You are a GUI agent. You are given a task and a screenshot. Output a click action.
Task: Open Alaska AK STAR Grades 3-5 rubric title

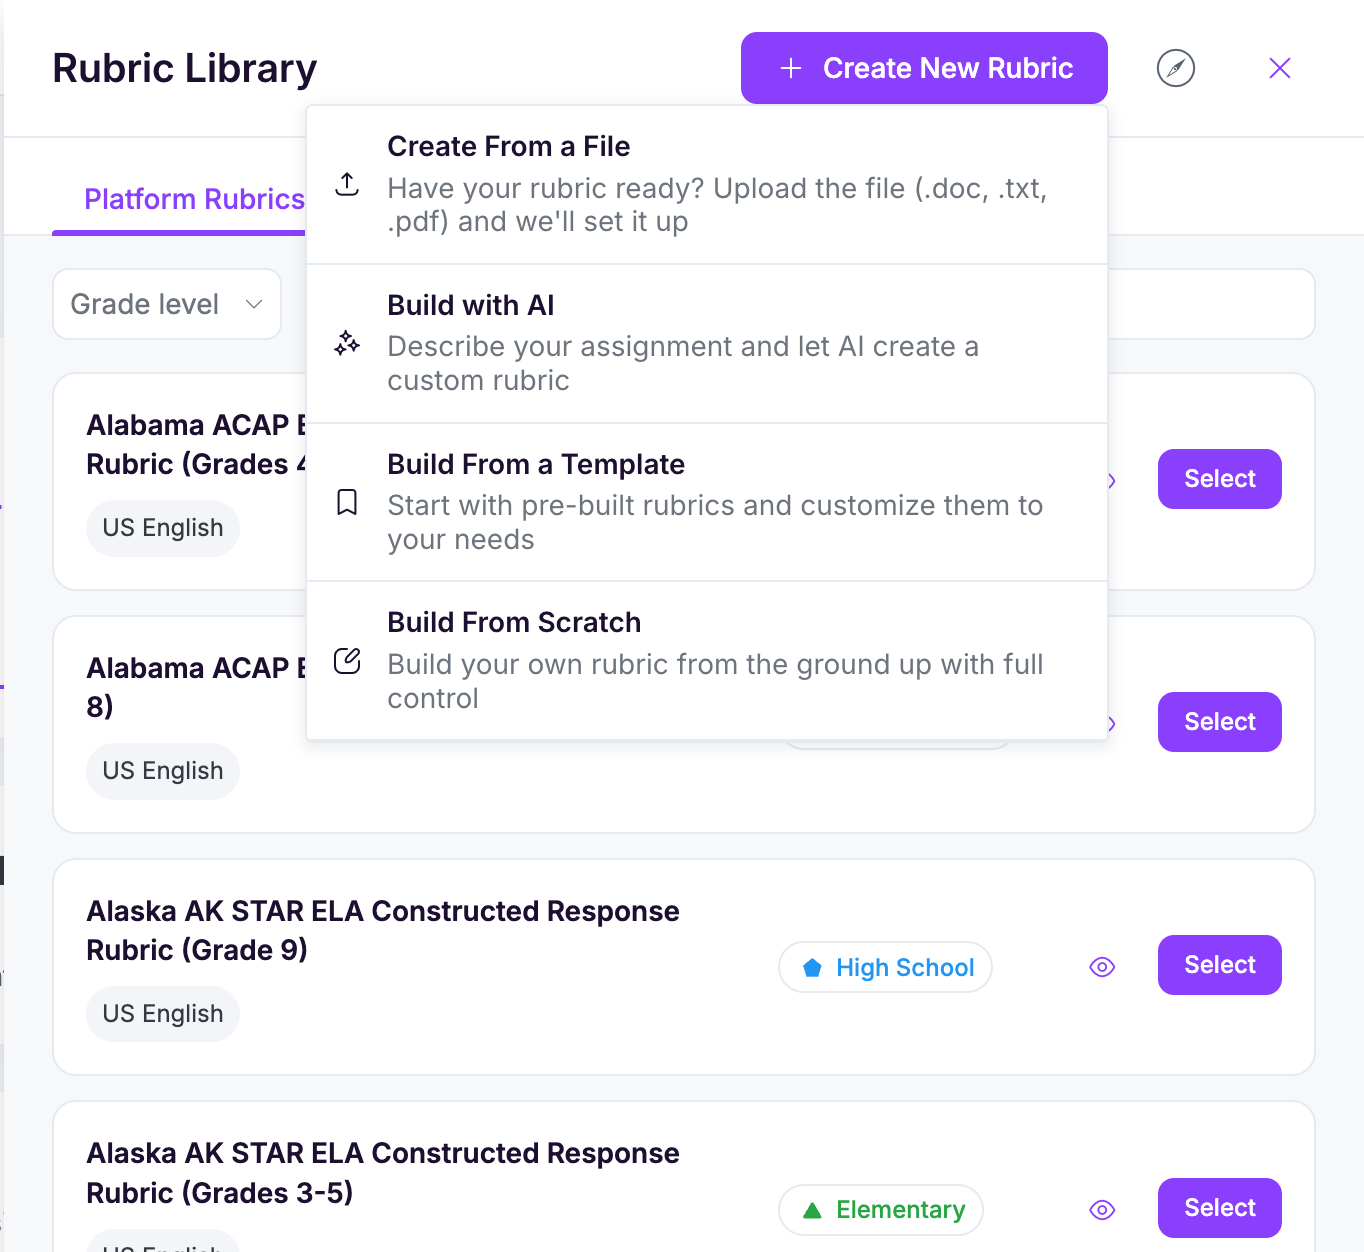click(383, 1173)
